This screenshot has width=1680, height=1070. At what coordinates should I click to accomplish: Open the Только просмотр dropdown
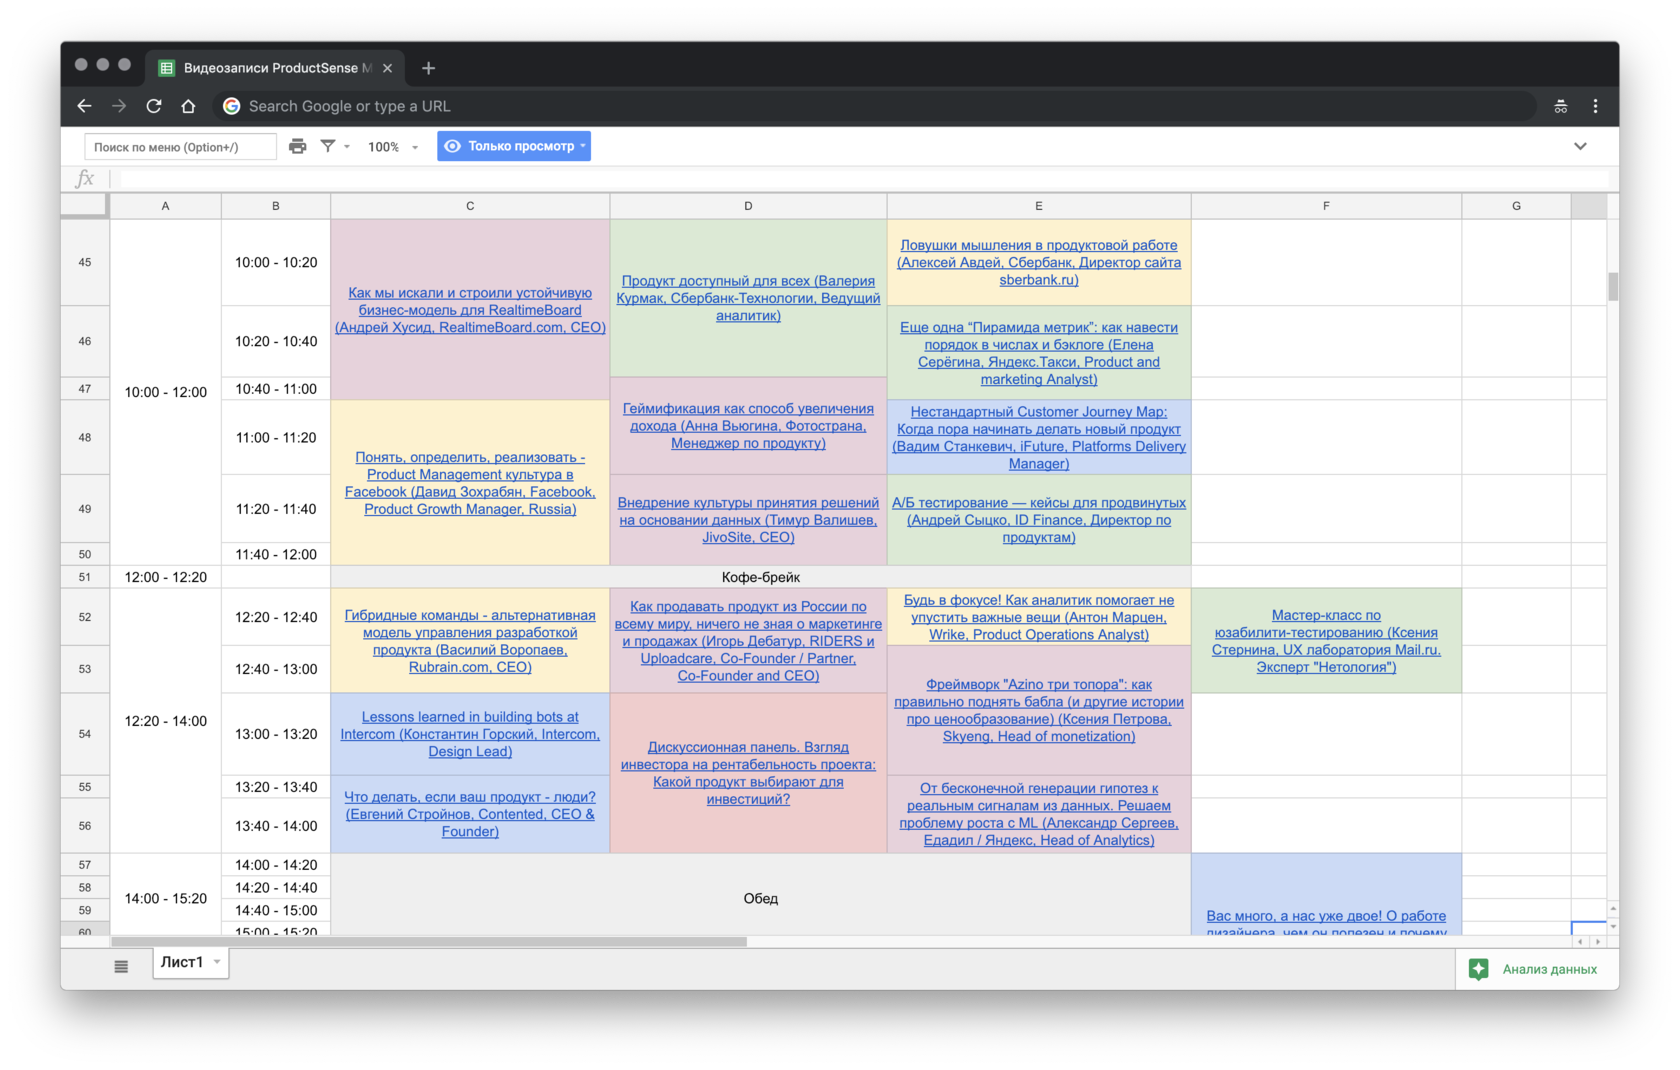coord(514,146)
